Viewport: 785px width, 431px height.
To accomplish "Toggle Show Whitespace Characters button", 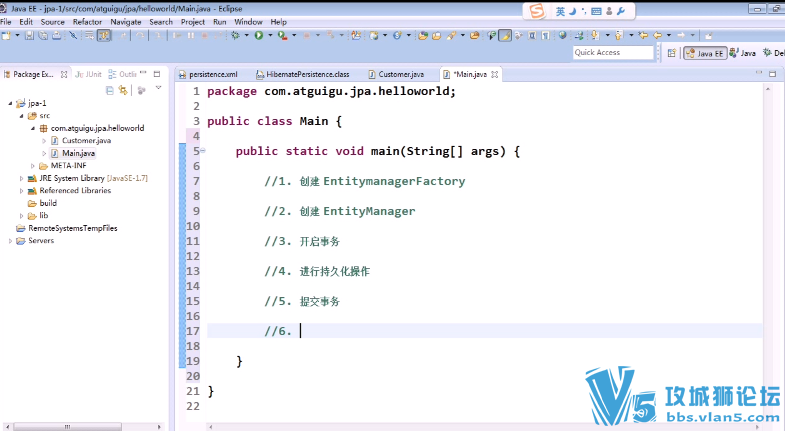I will (546, 36).
